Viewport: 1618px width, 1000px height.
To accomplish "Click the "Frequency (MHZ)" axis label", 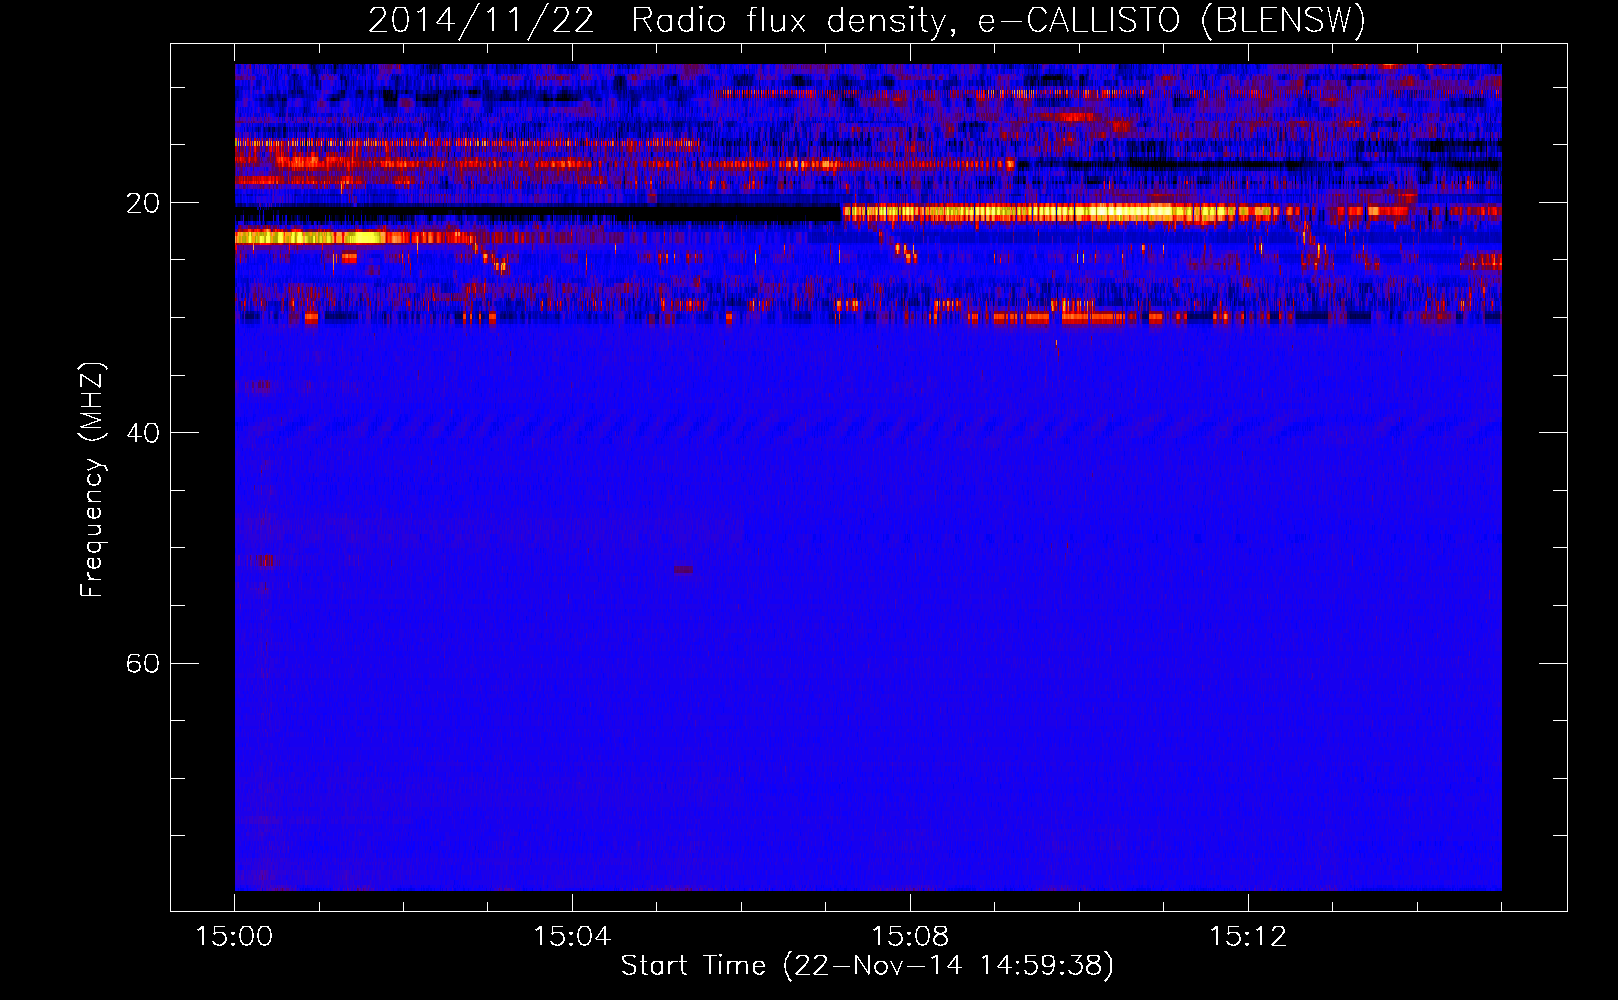I will coord(92,480).
